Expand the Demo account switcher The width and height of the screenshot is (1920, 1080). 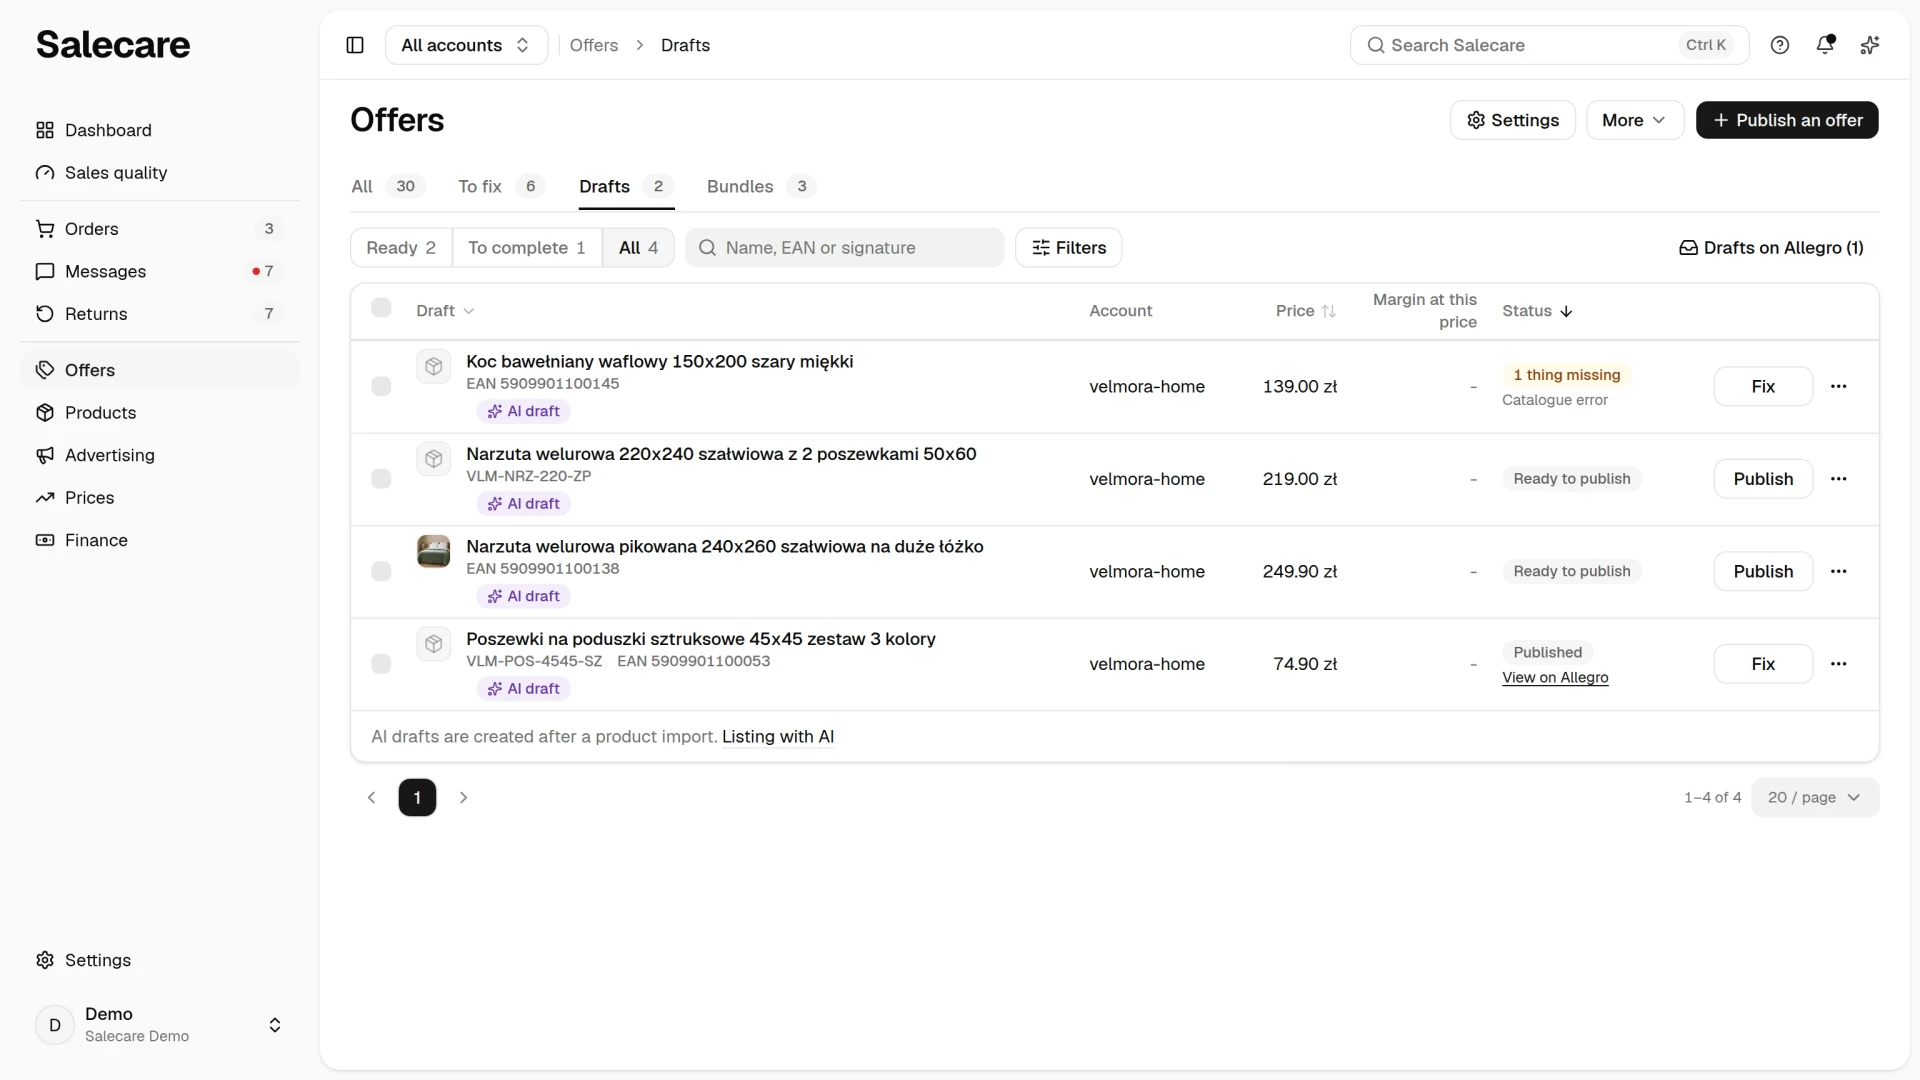[160, 1025]
